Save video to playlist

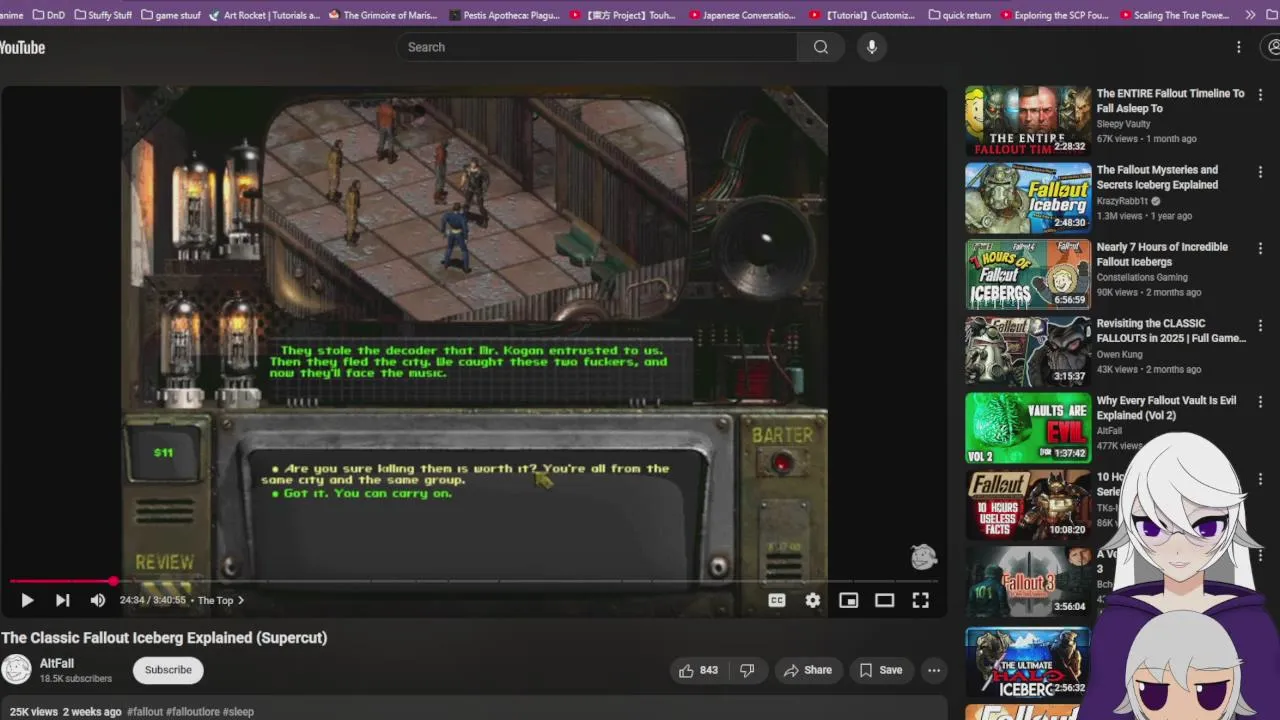(881, 670)
